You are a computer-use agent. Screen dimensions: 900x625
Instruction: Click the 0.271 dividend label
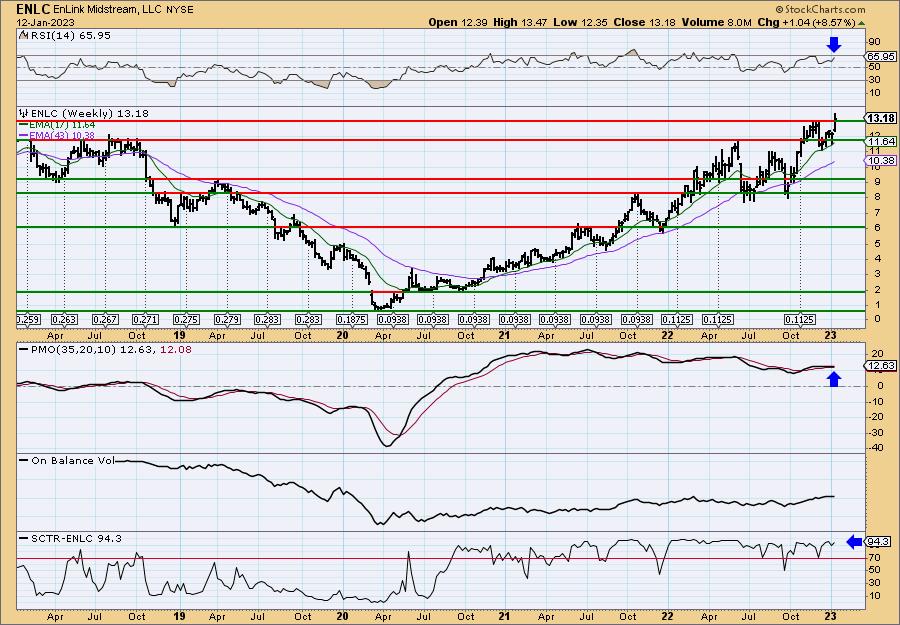pos(145,320)
